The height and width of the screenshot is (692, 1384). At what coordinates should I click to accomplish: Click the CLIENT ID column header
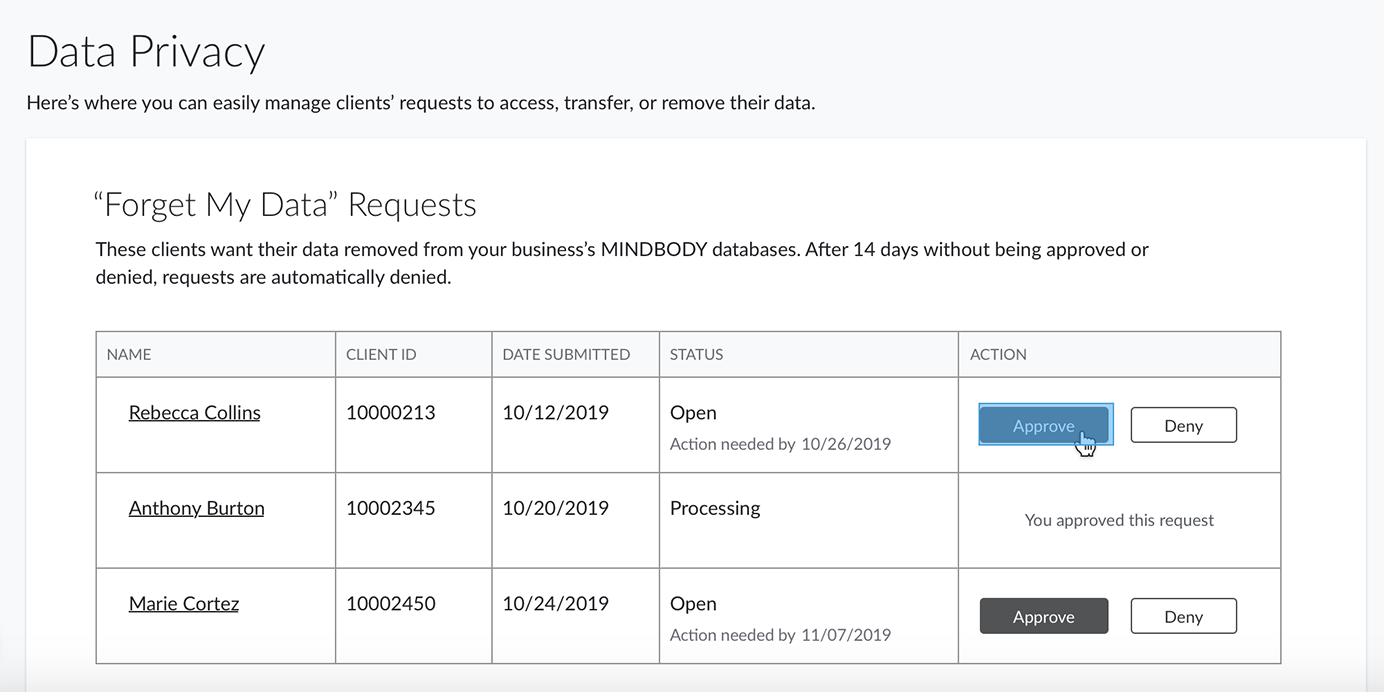click(381, 354)
